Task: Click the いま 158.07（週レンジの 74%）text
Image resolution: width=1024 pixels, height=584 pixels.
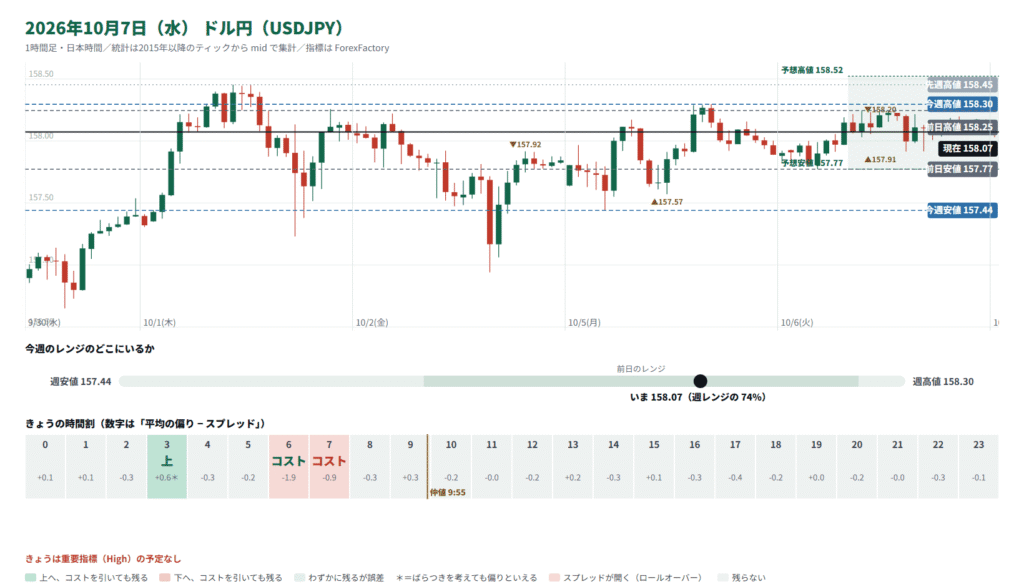Action: click(698, 397)
